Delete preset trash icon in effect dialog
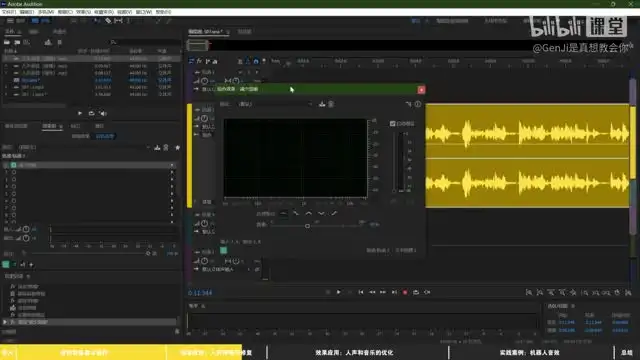The height and width of the screenshot is (360, 640). tap(331, 104)
